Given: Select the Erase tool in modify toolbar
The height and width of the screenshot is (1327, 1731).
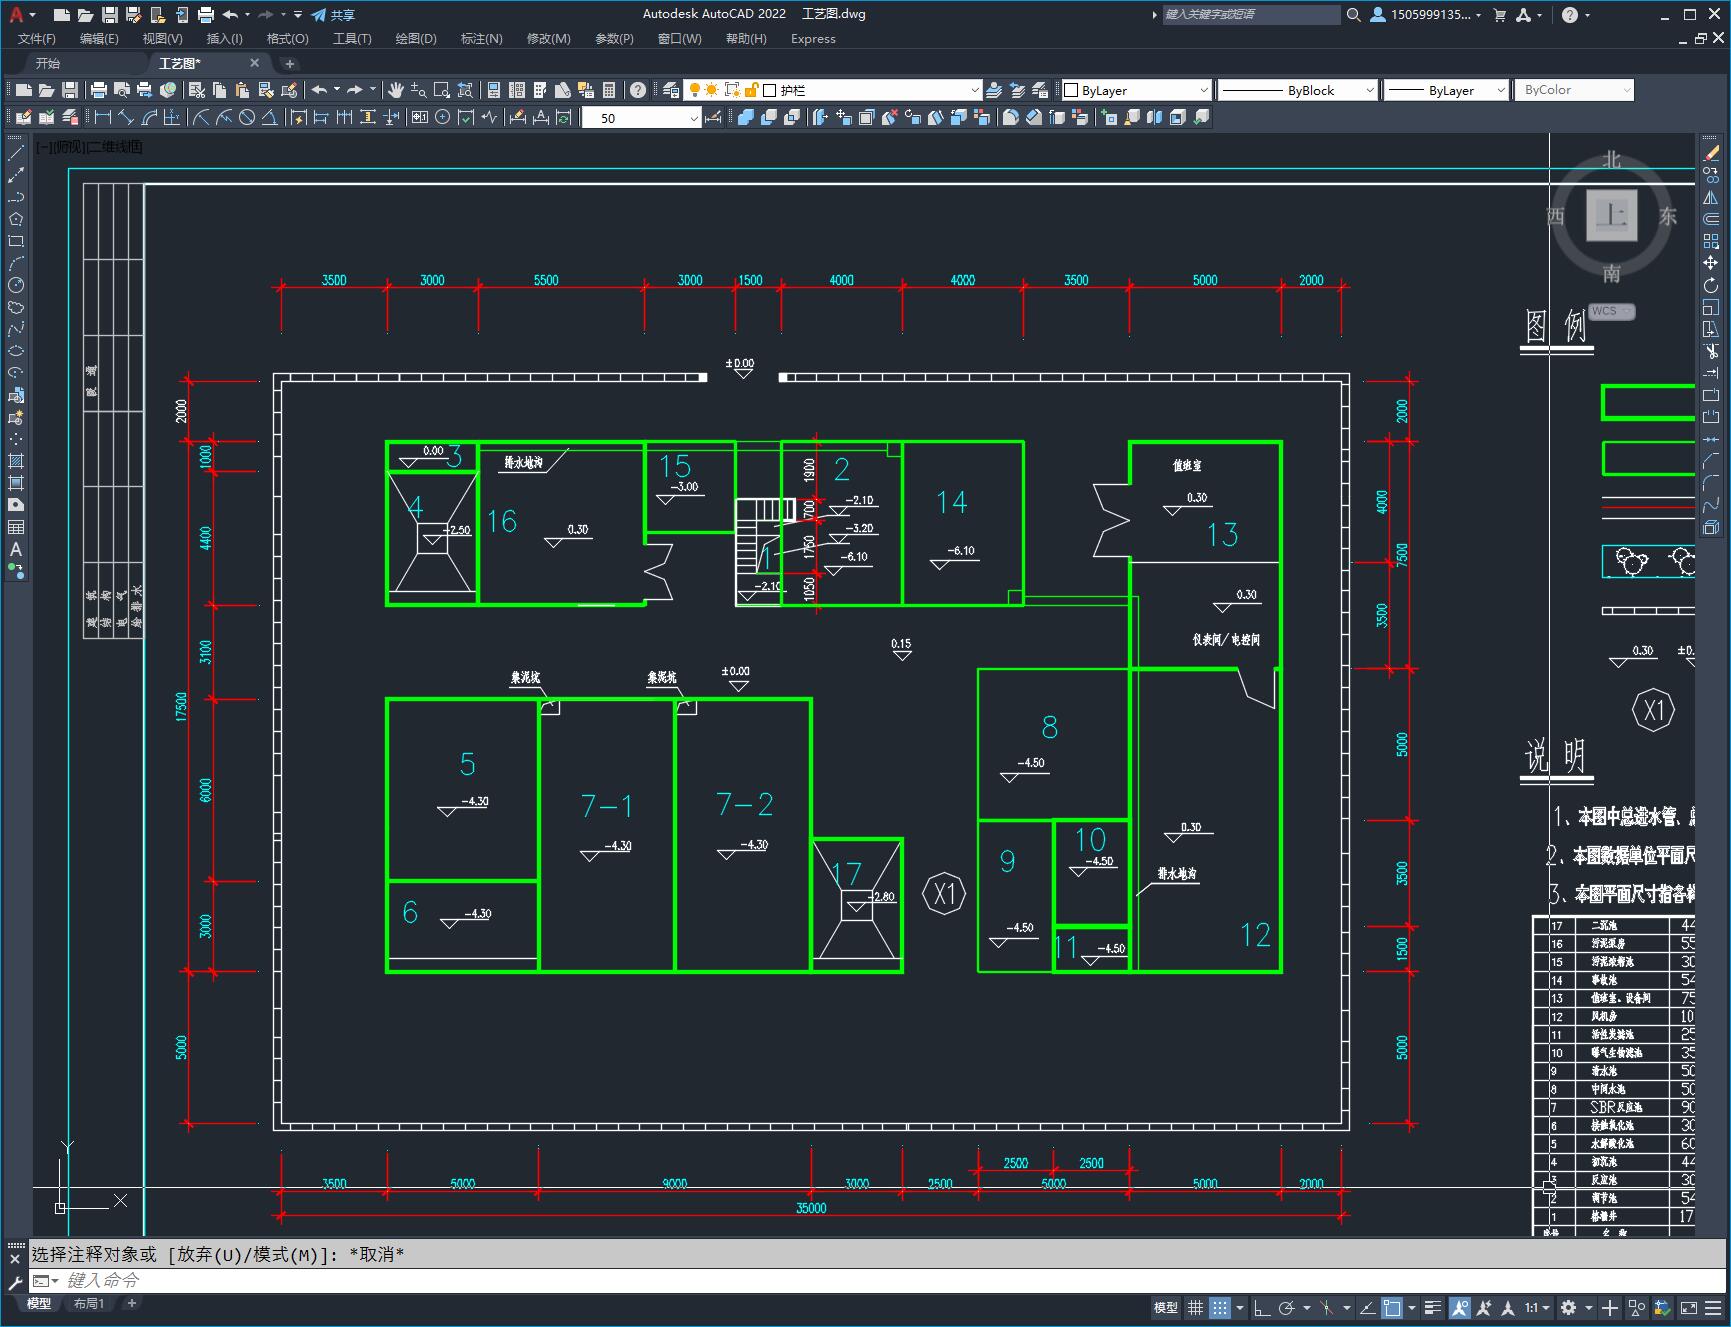Looking at the screenshot, I should tap(1711, 153).
